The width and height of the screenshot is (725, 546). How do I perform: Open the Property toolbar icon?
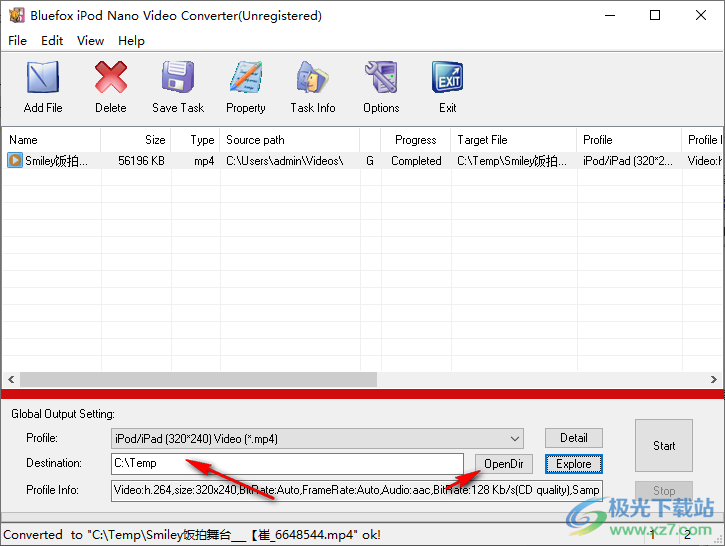tap(246, 77)
